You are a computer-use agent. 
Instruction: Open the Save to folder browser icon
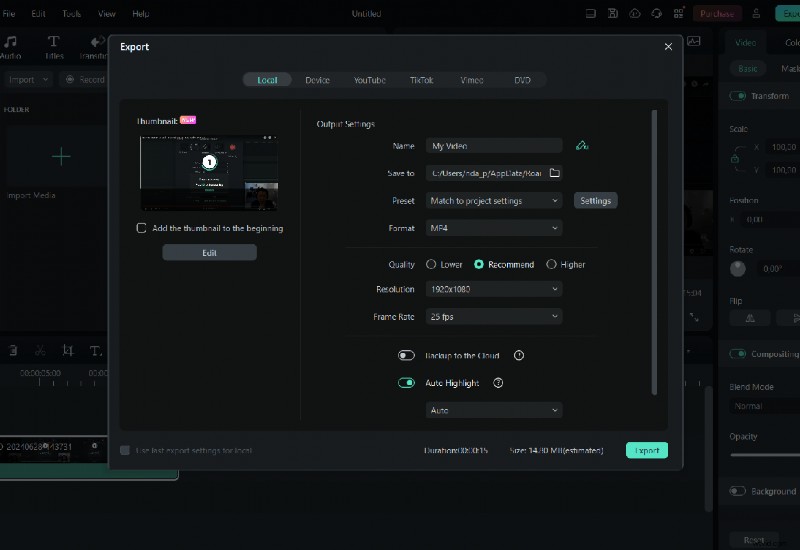click(555, 173)
